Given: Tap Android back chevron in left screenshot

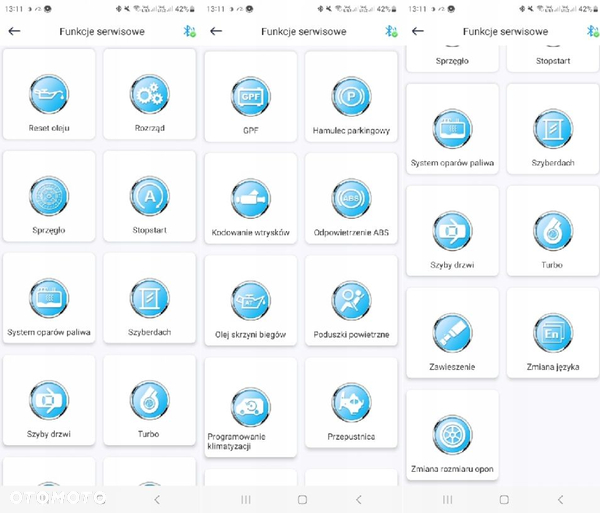Looking at the screenshot, I should (x=157, y=499).
